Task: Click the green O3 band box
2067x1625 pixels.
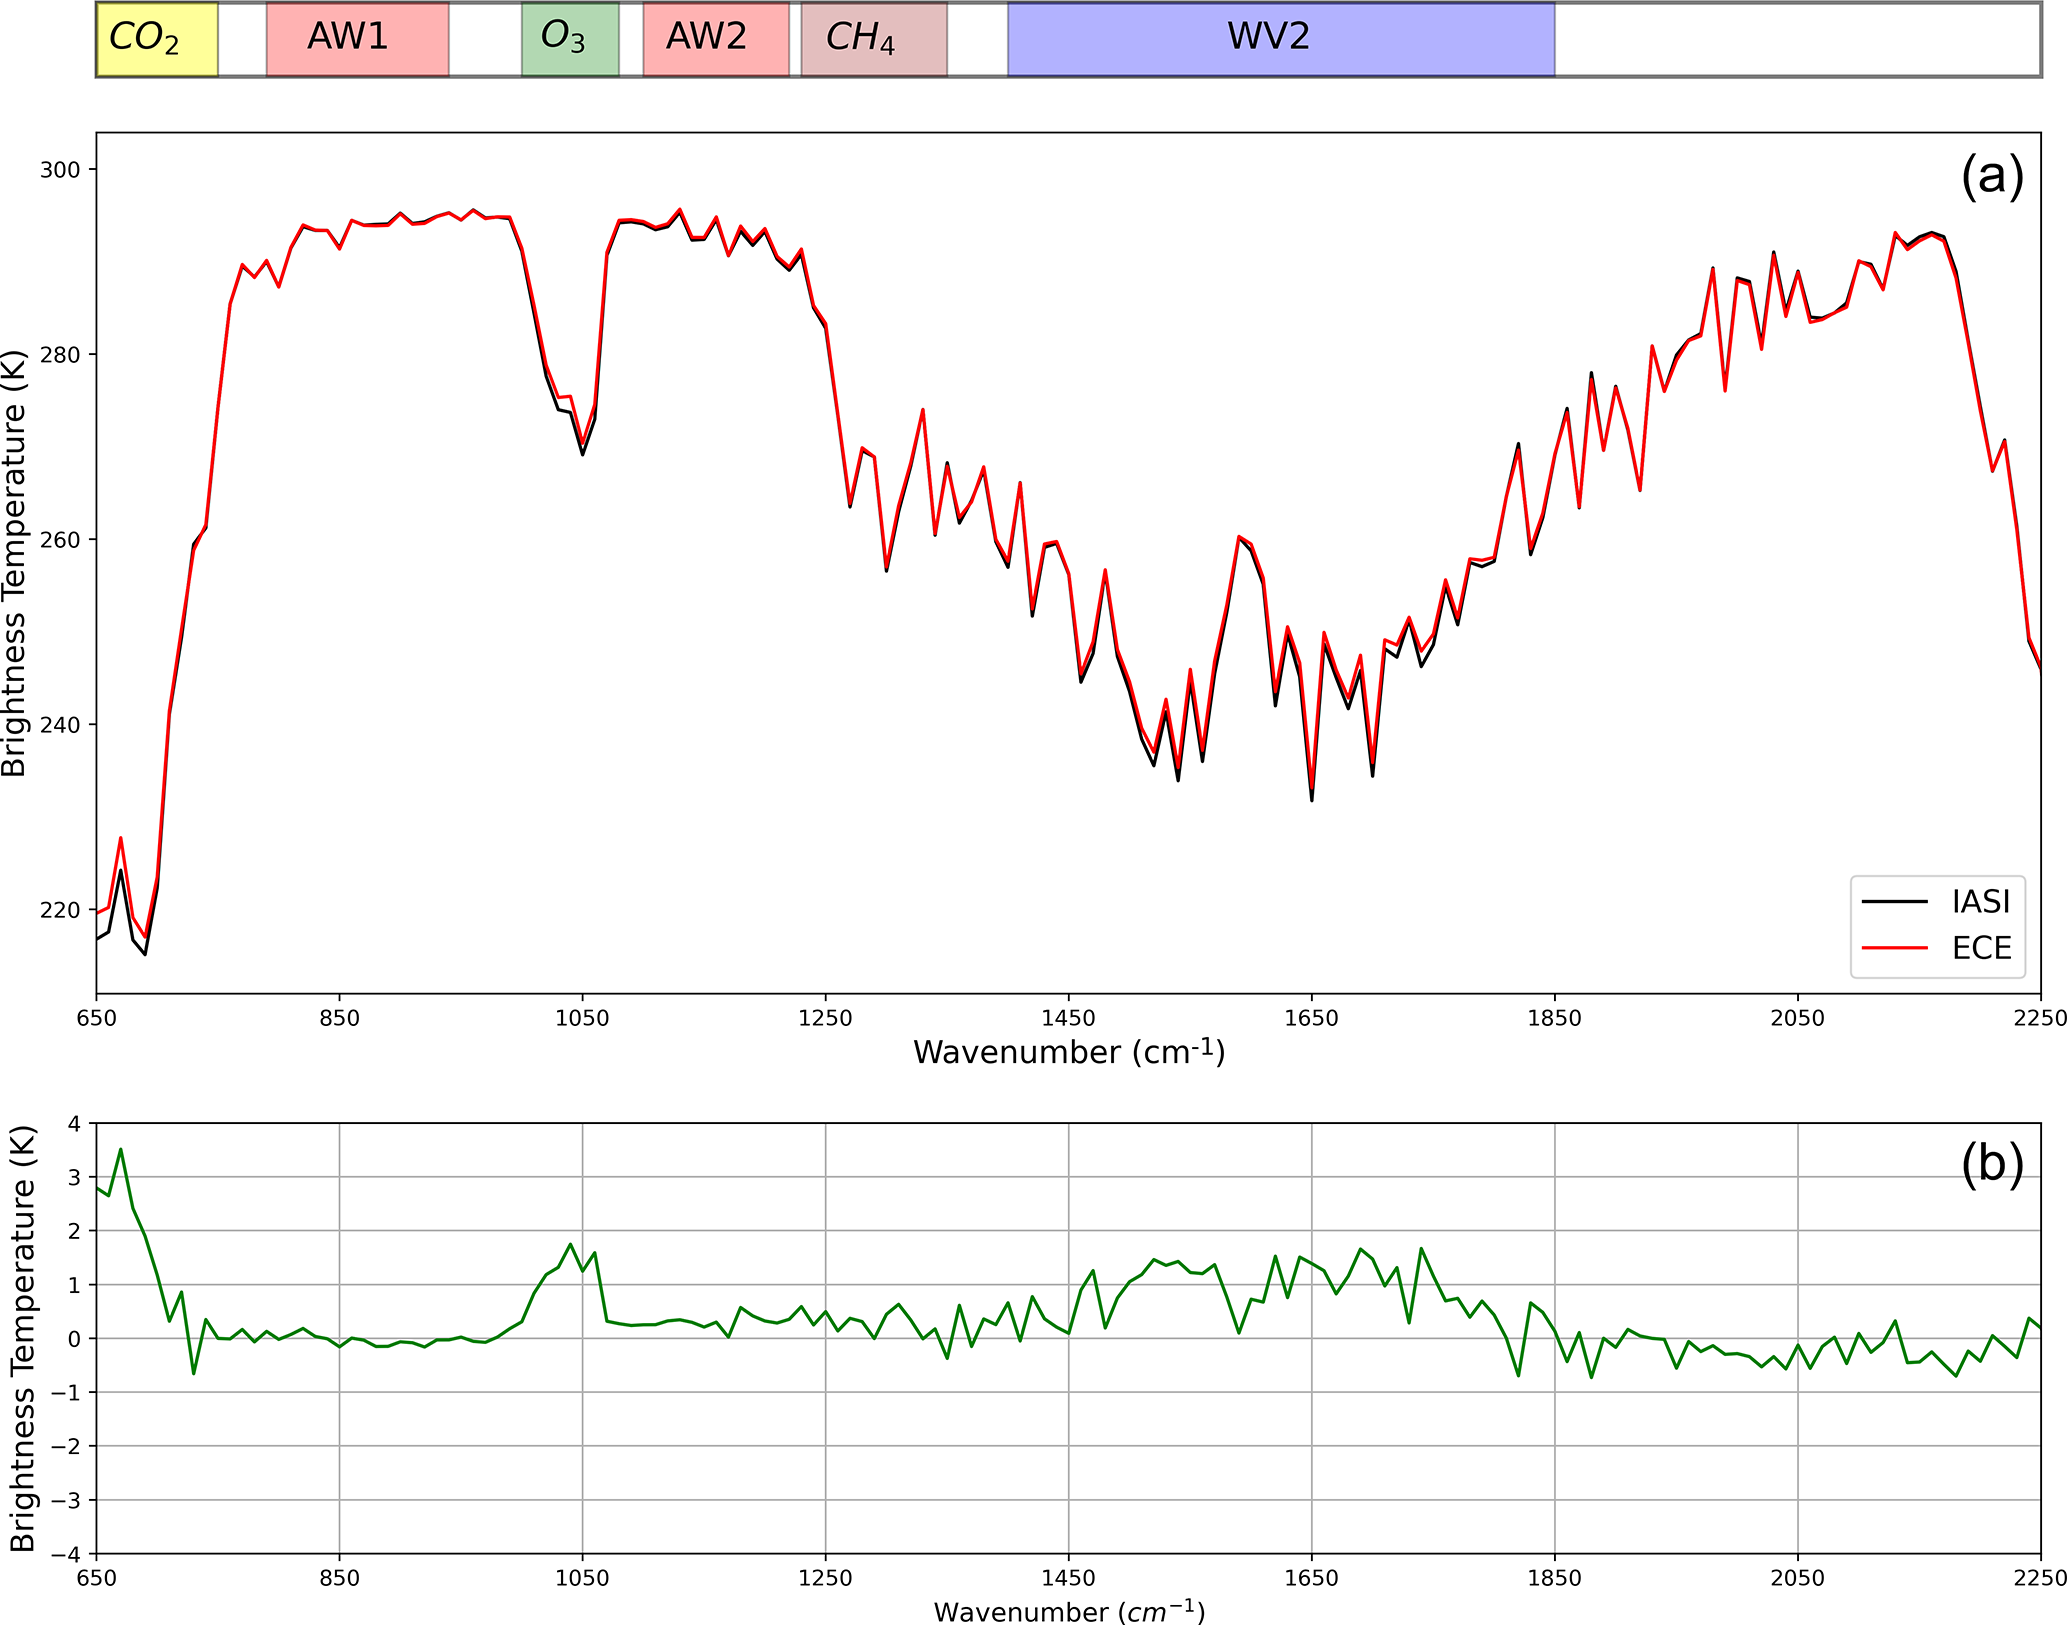Action: pyautogui.click(x=570, y=39)
